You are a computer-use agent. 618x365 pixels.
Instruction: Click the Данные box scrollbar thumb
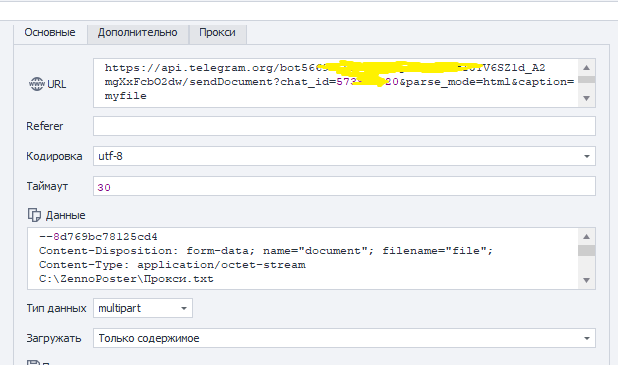(x=586, y=250)
